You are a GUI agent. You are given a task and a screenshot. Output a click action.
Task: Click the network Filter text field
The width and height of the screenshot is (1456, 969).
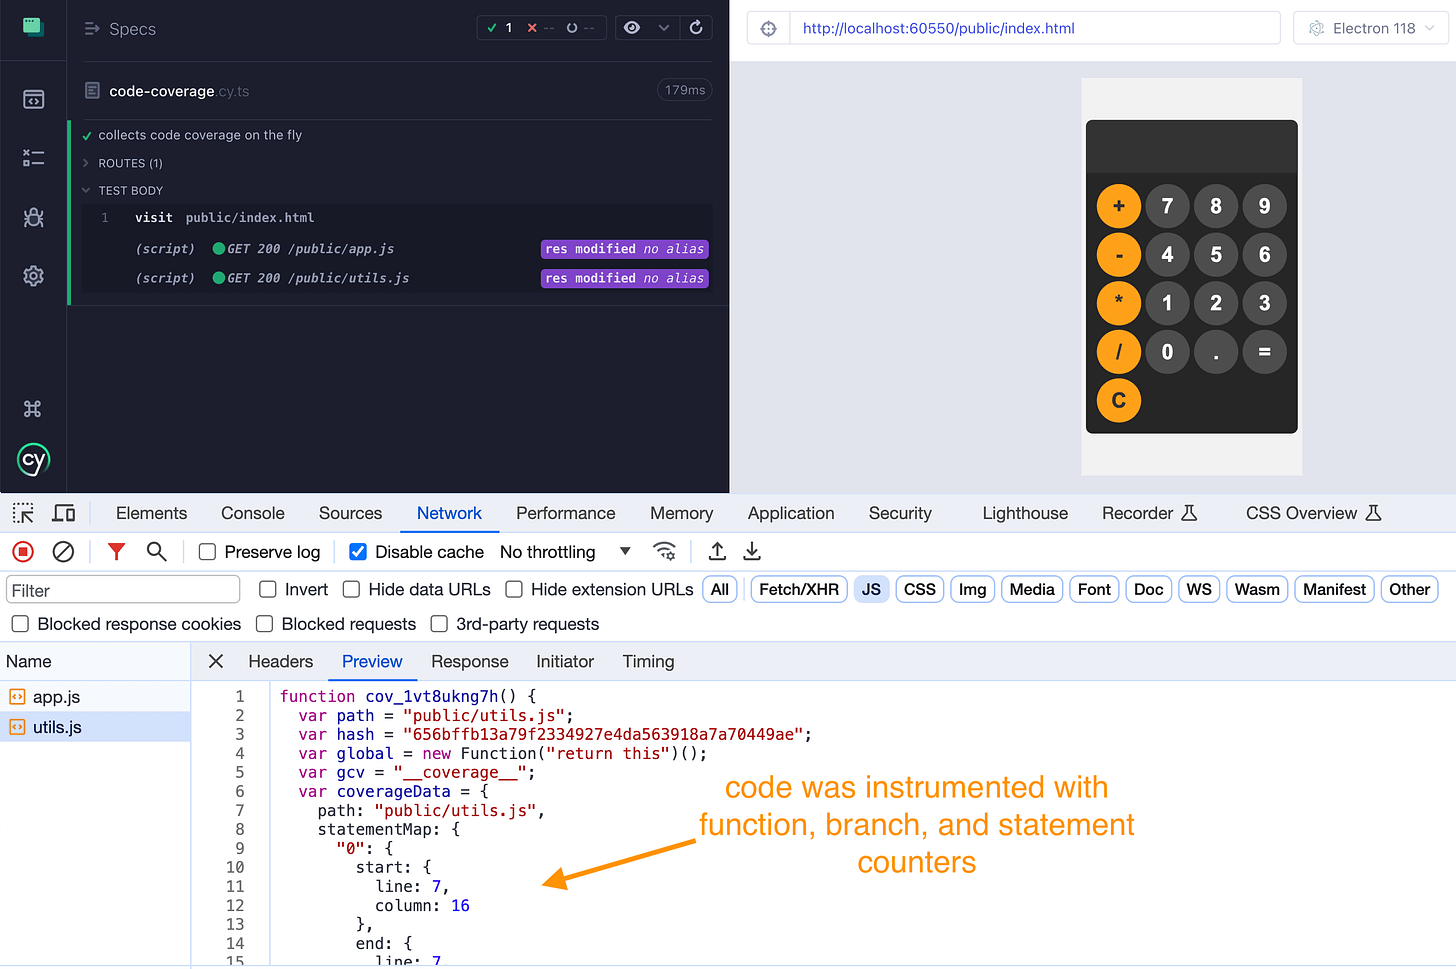click(123, 590)
